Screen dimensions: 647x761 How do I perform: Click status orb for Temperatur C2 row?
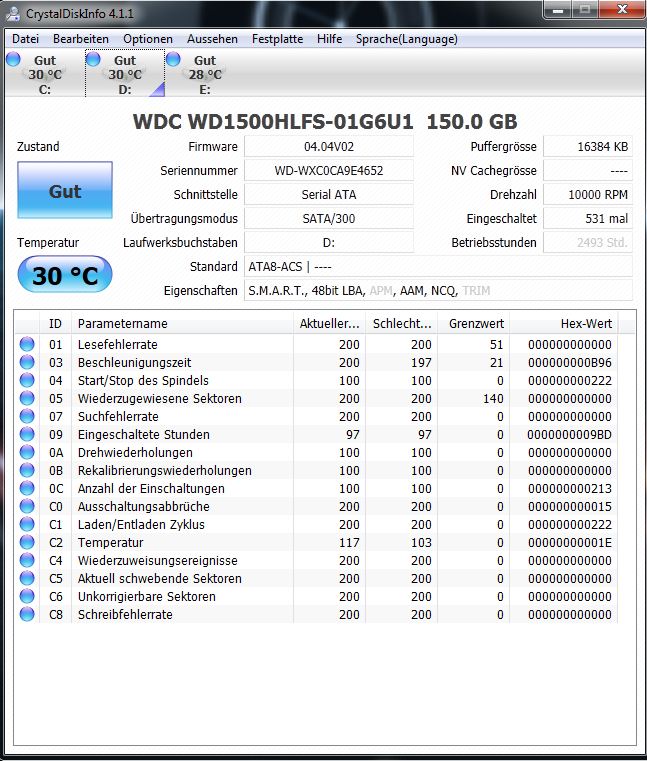click(x=27, y=542)
